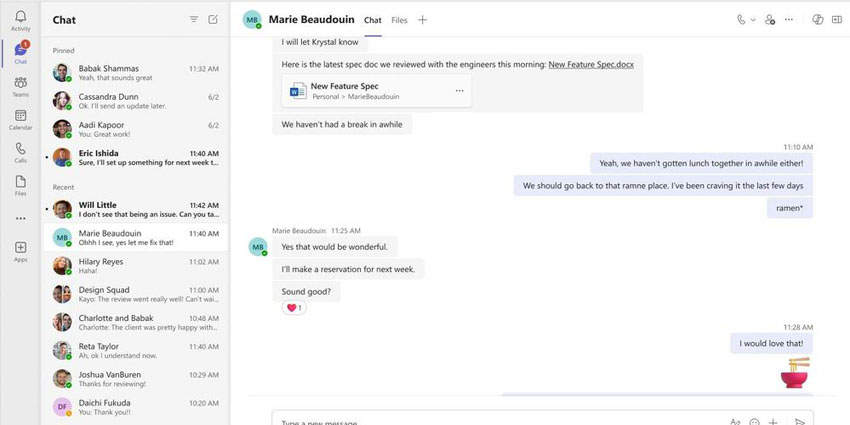Click the message 'I would love that!'
The height and width of the screenshot is (425, 850).
tap(771, 343)
